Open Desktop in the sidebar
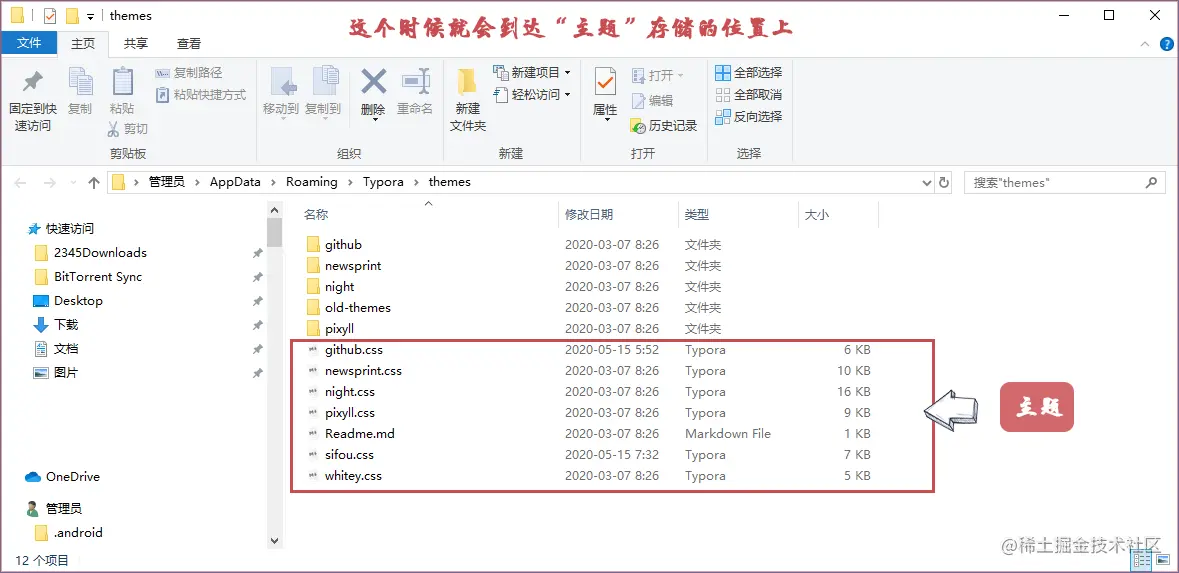The height and width of the screenshot is (573, 1179). coord(68,301)
